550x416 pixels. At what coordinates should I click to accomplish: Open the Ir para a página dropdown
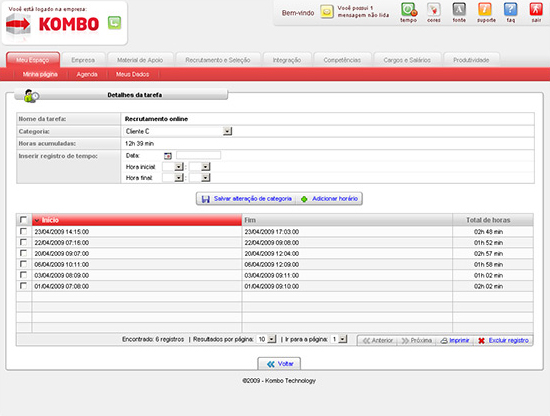[x=343, y=339]
